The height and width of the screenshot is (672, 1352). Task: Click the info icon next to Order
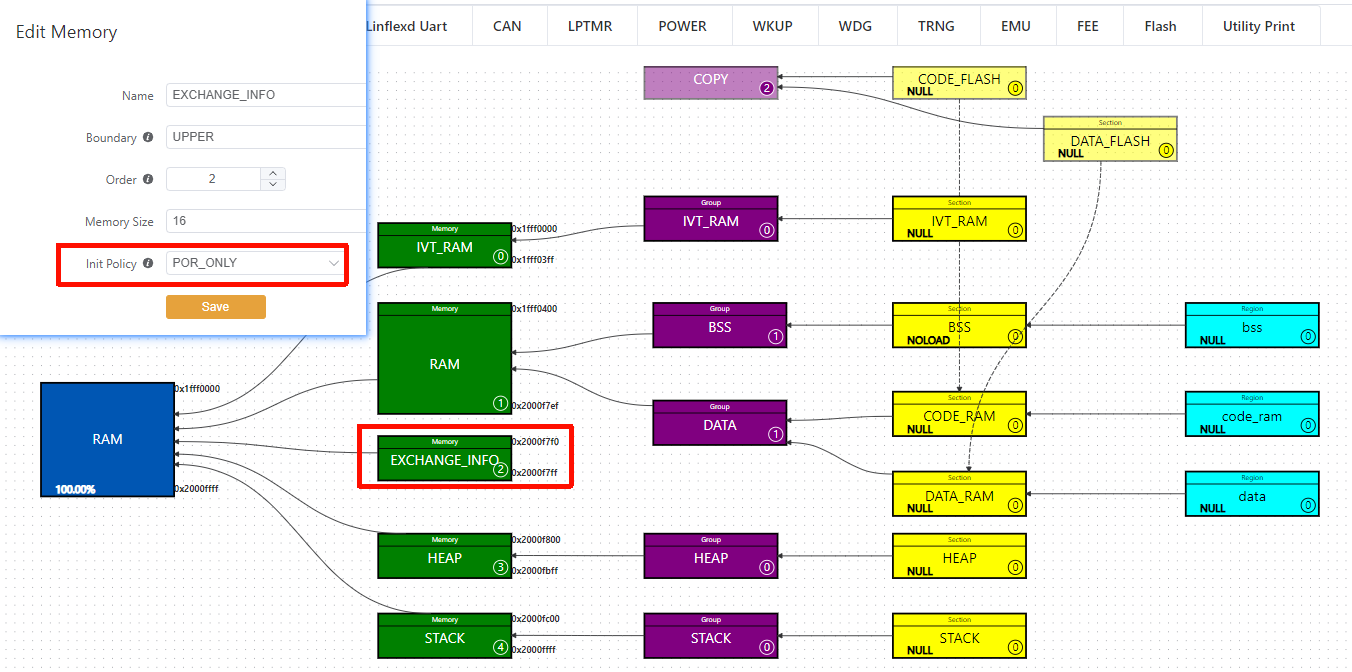[147, 179]
